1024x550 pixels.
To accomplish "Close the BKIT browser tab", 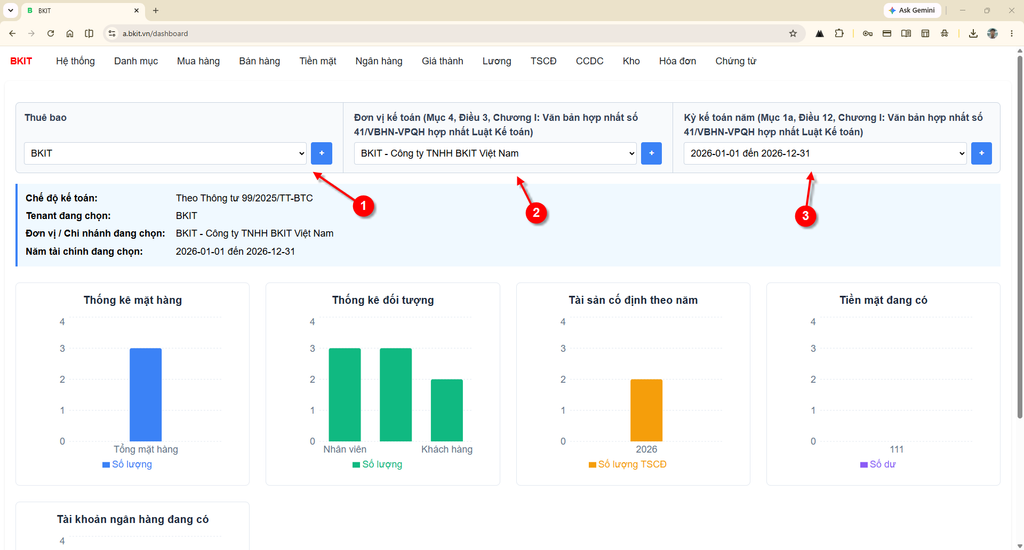I will coord(136,10).
